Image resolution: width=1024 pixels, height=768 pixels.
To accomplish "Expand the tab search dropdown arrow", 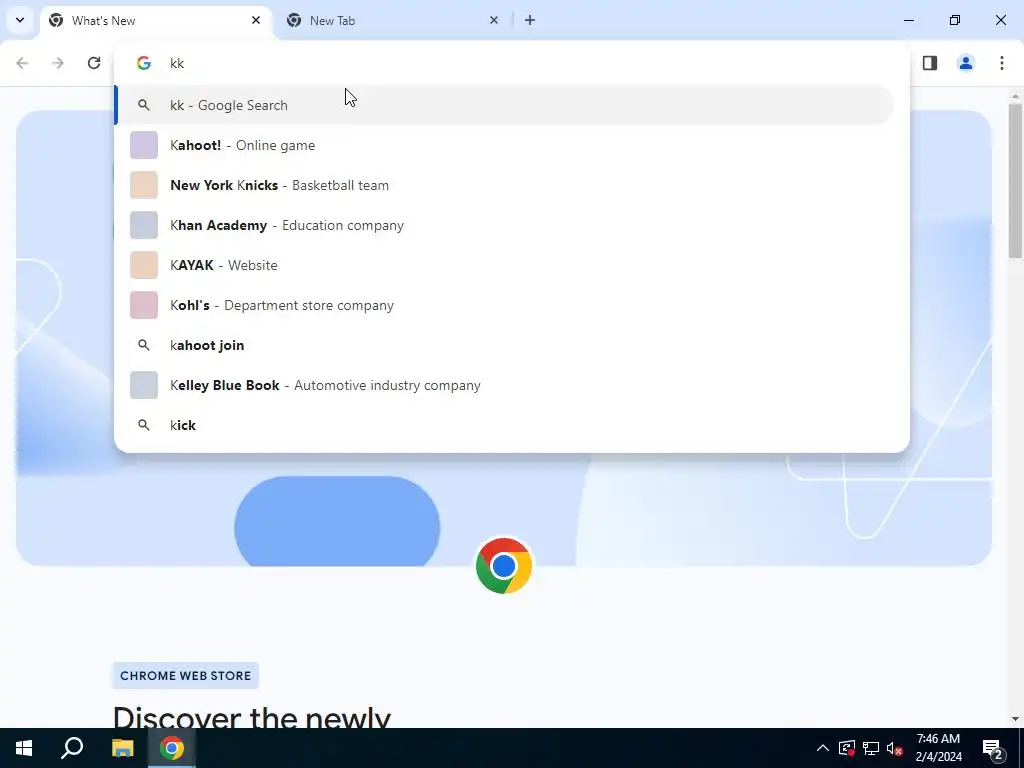I will point(20,20).
